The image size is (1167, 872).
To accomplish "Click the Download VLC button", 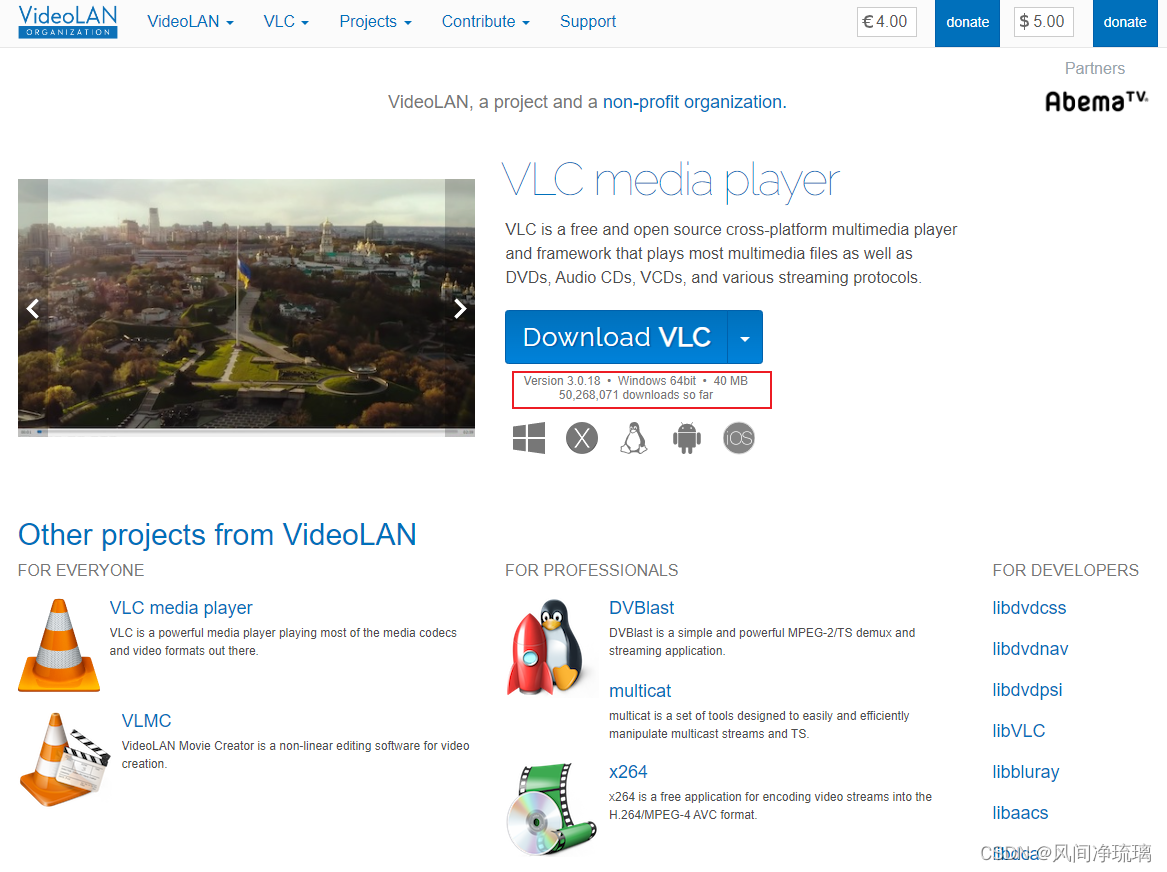I will click(616, 337).
